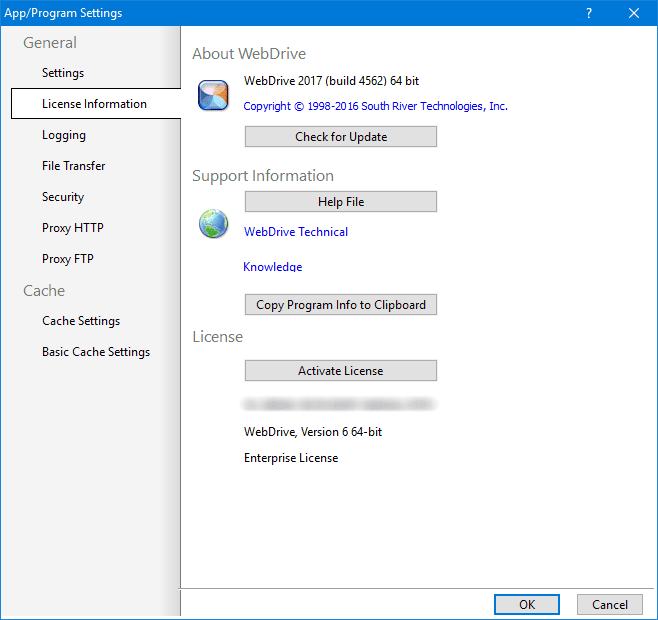Follow the WebDrive Technical link
Image resolution: width=658 pixels, height=620 pixels.
[296, 232]
